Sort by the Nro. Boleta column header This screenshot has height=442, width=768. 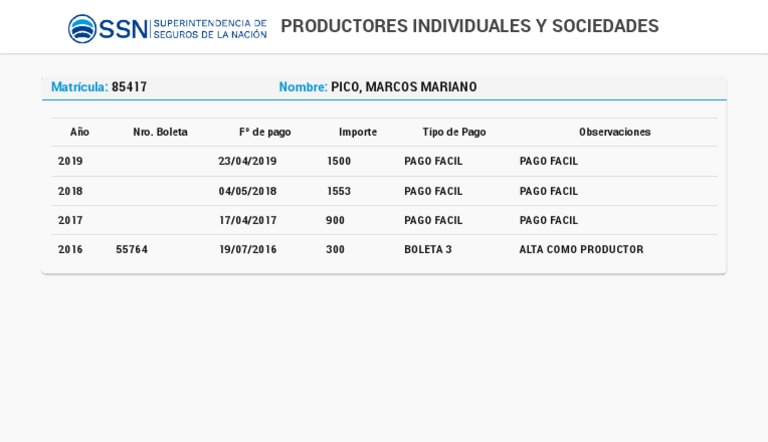coord(160,132)
